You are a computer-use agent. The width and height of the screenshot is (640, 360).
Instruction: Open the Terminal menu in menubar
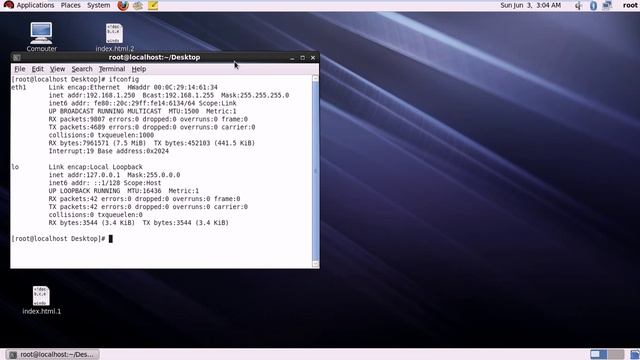coord(112,69)
